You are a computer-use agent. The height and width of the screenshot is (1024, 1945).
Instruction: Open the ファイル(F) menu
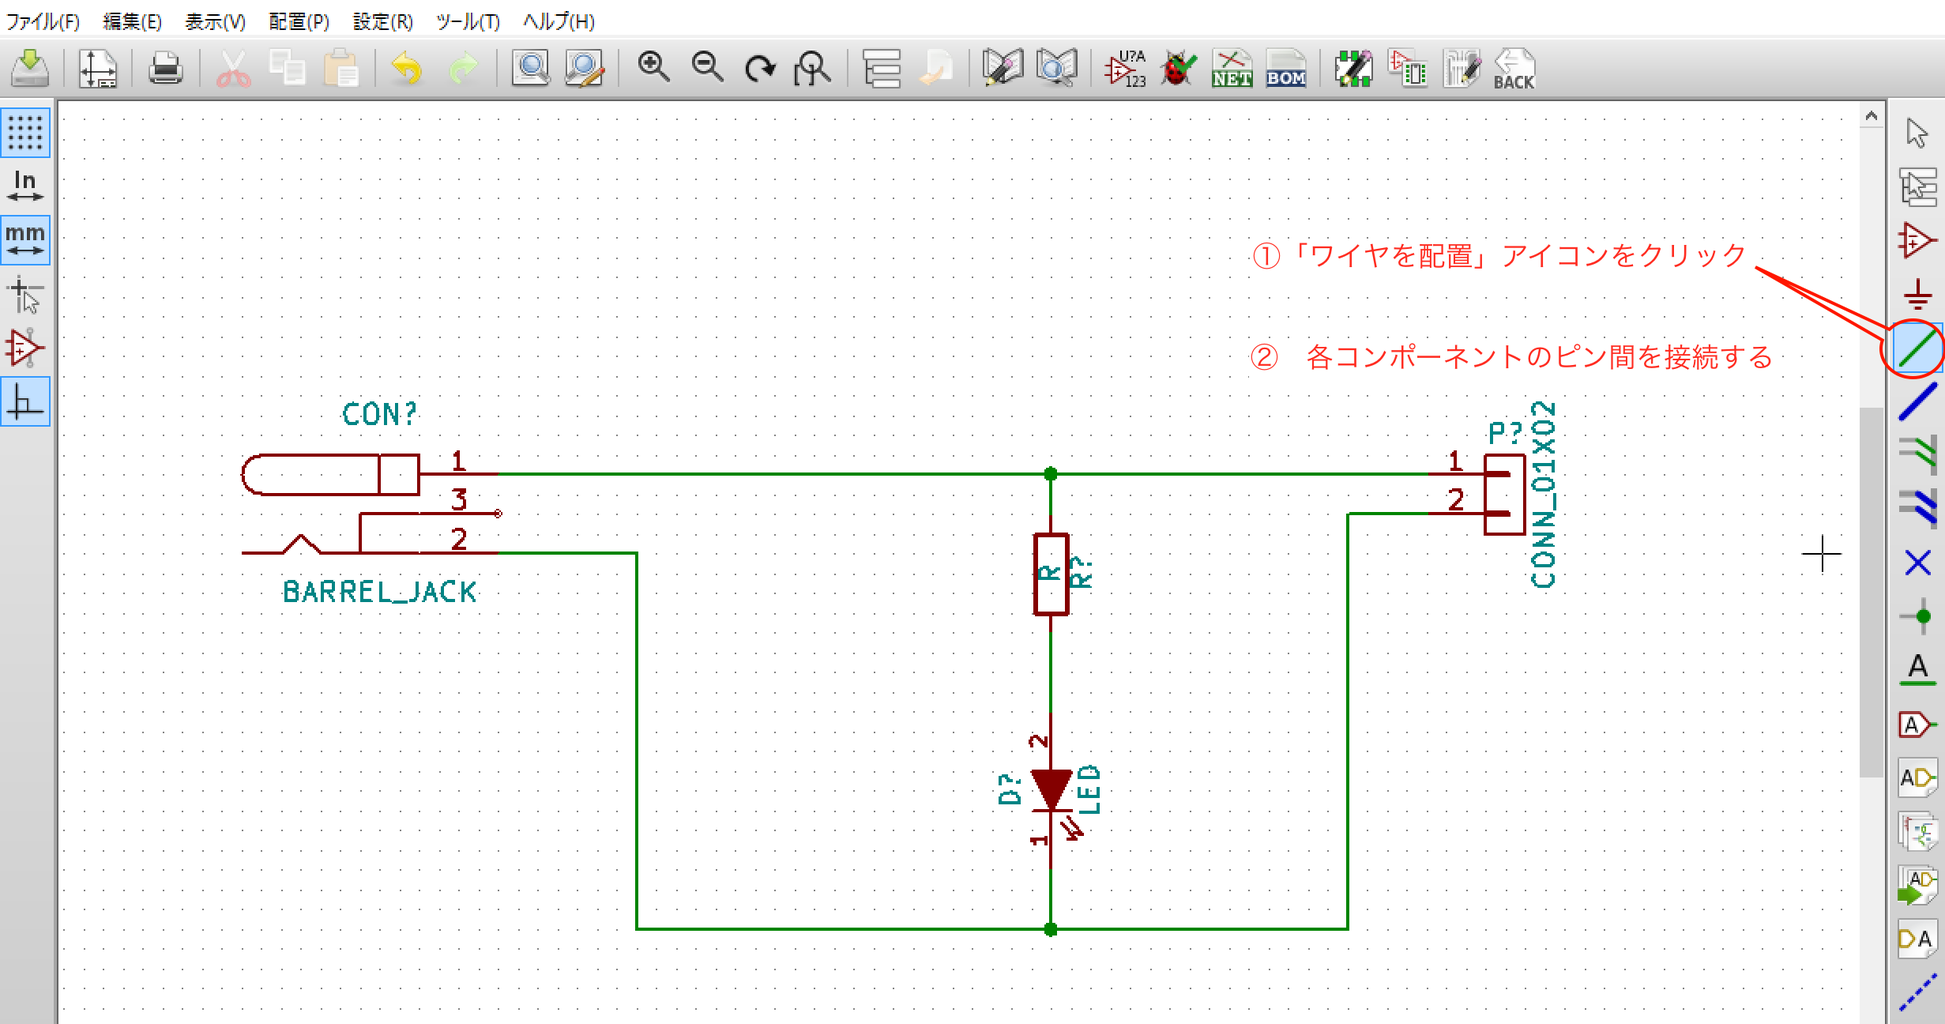pyautogui.click(x=44, y=20)
